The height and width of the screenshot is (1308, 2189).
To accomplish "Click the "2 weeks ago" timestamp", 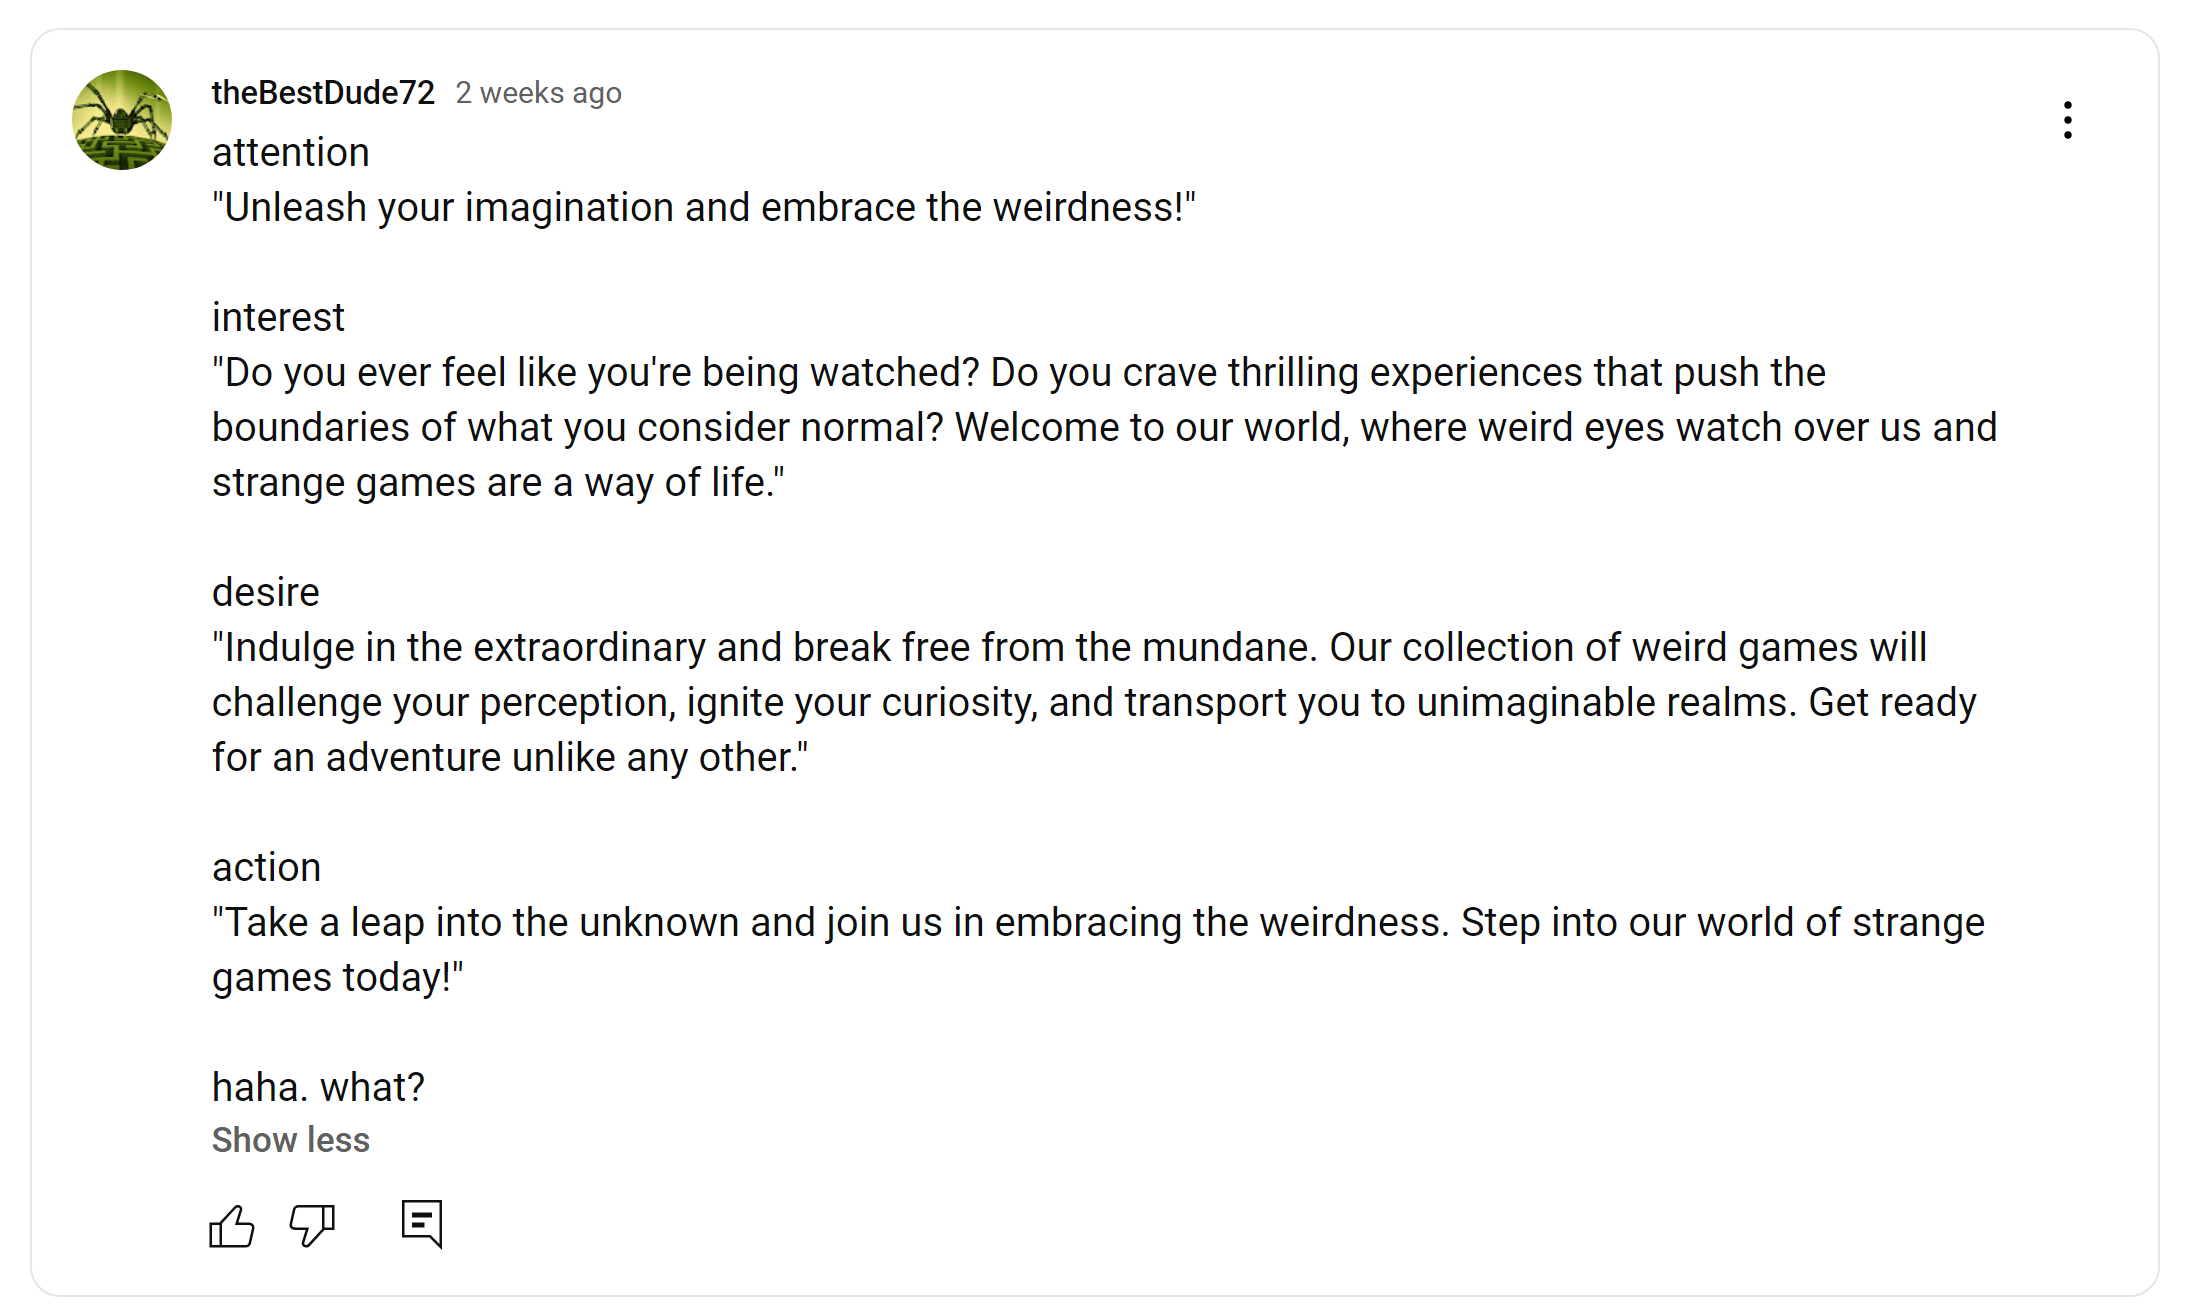I will click(x=538, y=93).
